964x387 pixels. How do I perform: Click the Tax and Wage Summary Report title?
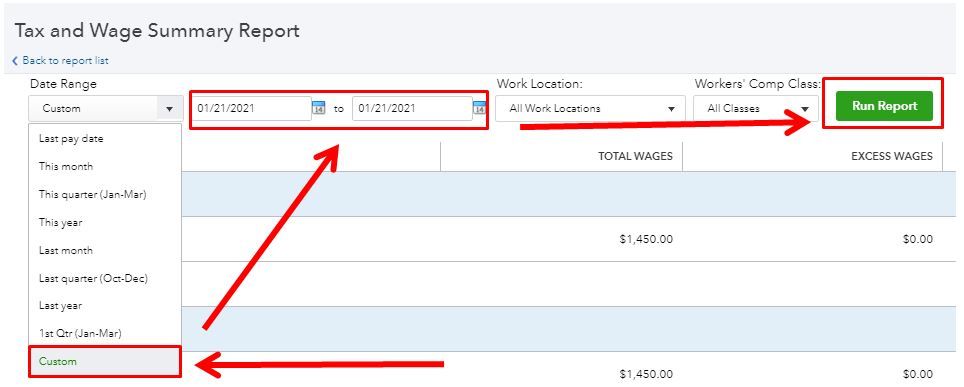coord(157,31)
